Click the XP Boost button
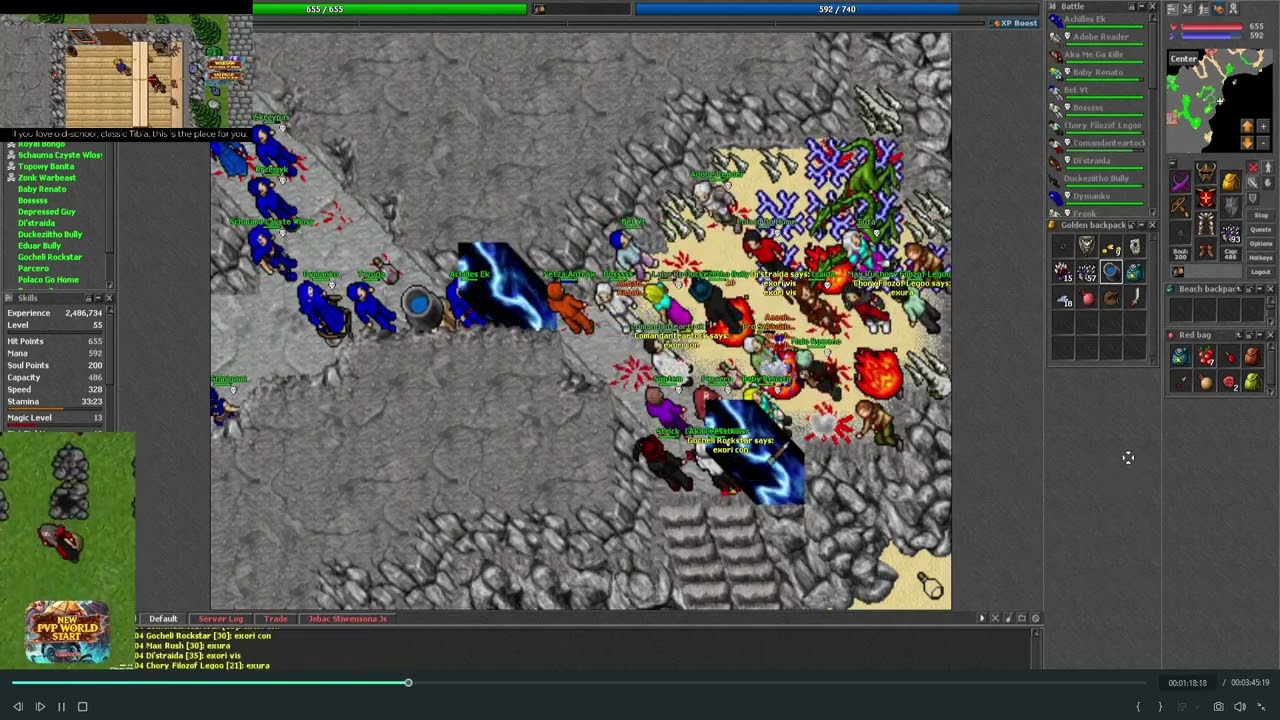 (1014, 23)
